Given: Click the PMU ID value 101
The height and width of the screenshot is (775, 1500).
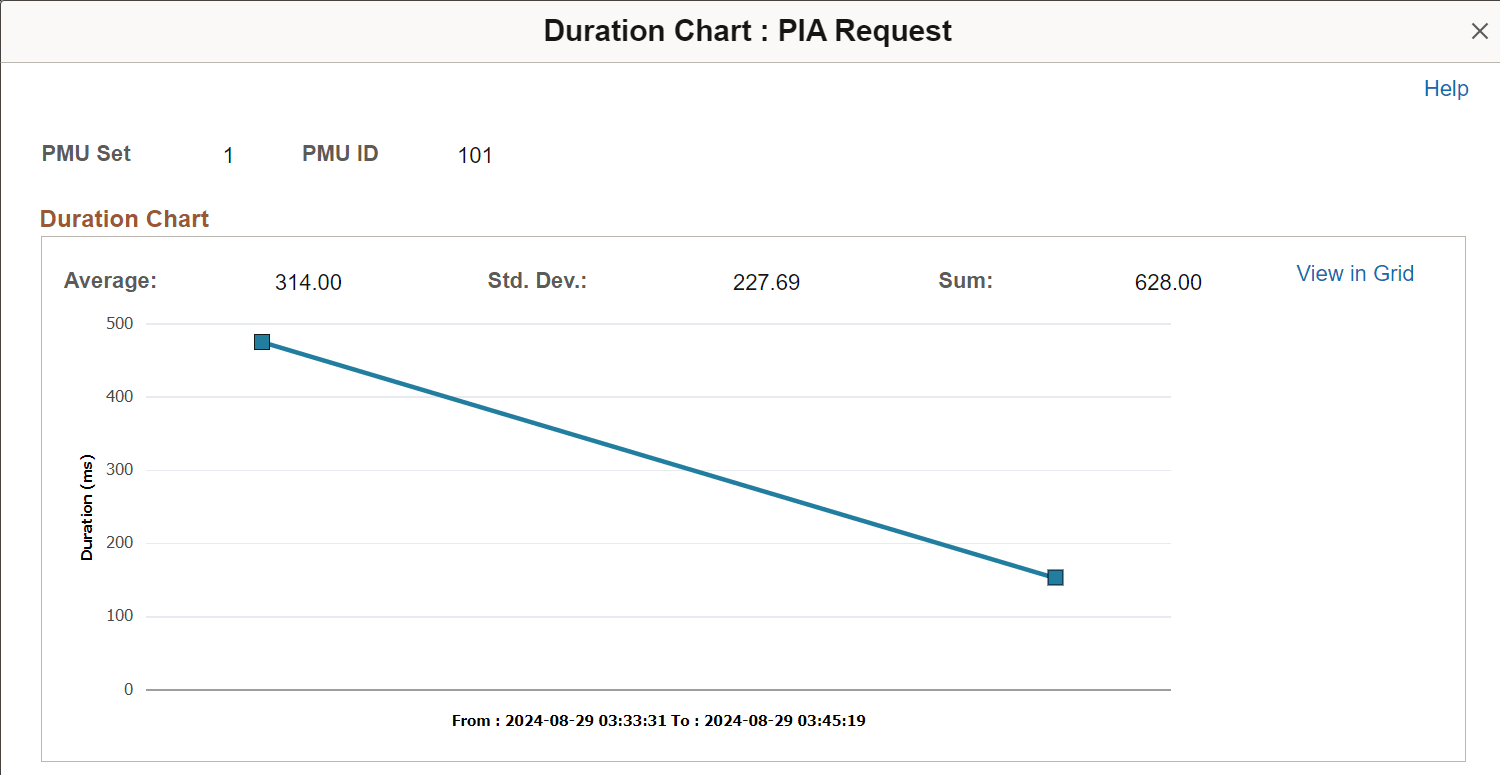Looking at the screenshot, I should pyautogui.click(x=475, y=155).
